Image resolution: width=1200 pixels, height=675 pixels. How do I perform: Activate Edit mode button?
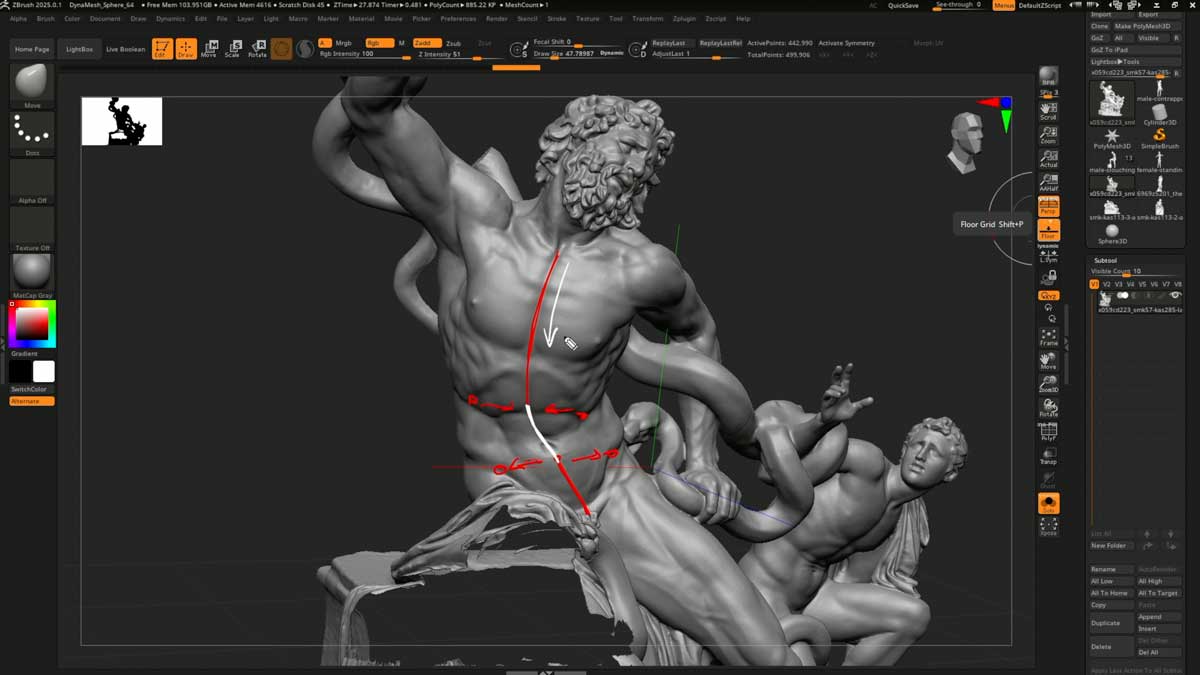coord(162,48)
